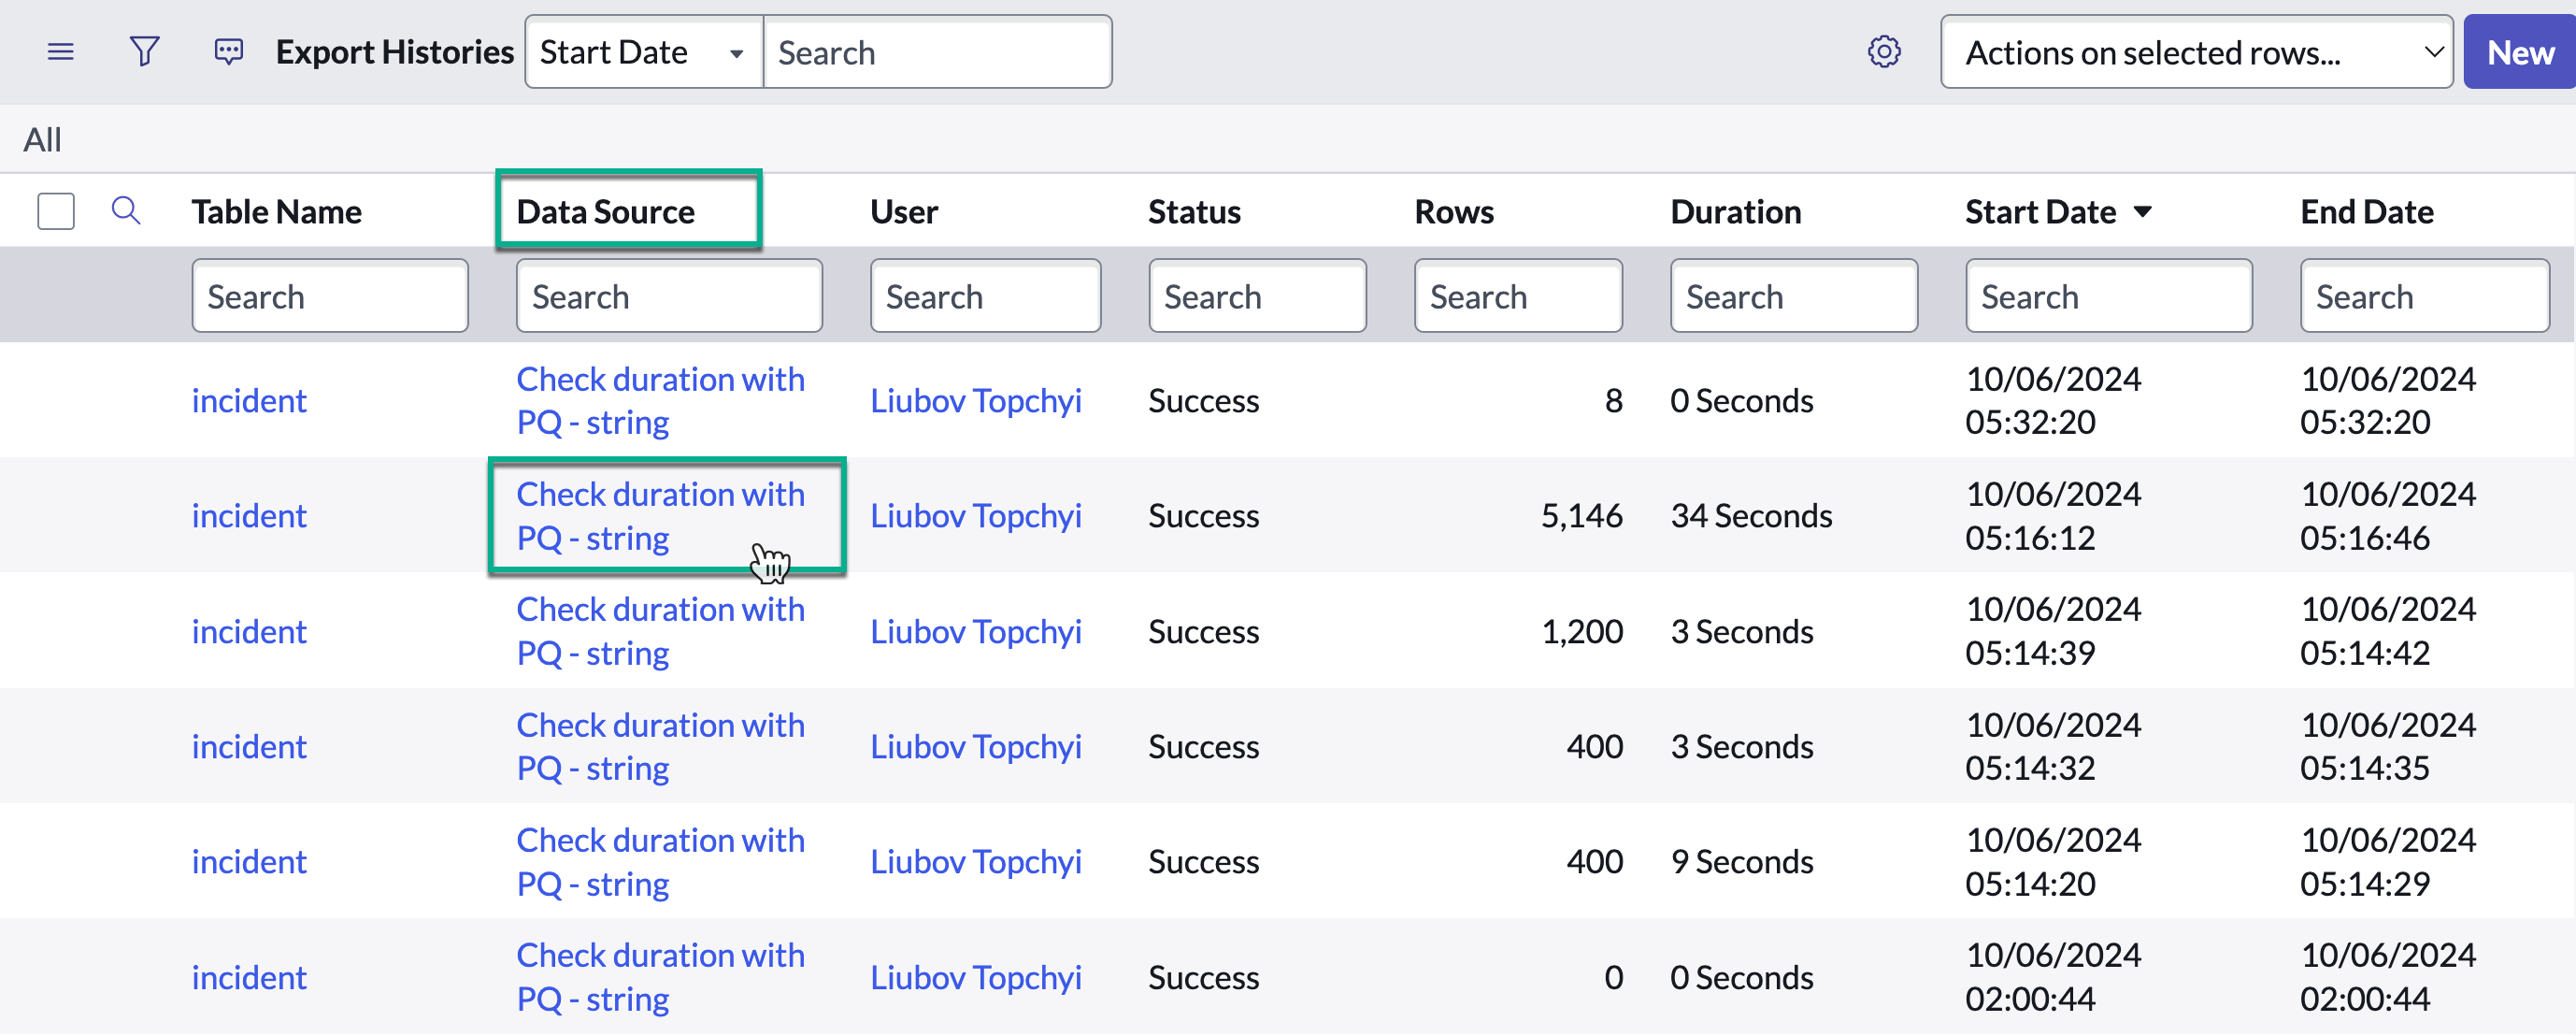This screenshot has height=1036, width=2576.
Task: Expand the Start Date search field dropdown
Action: [643, 52]
